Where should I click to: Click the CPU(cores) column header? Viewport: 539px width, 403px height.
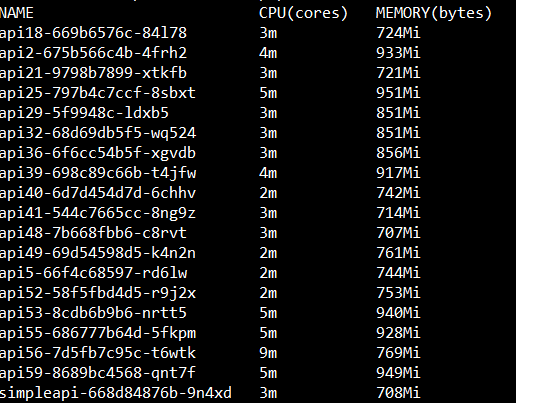[x=304, y=13]
